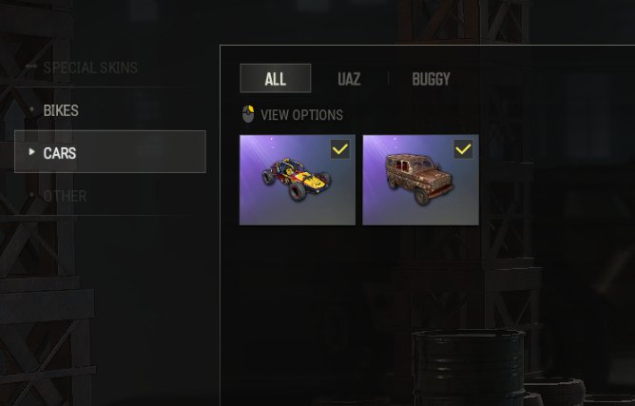Click the arrow marker next to CARS
Image resolution: width=635 pixels, height=406 pixels.
coord(32,152)
